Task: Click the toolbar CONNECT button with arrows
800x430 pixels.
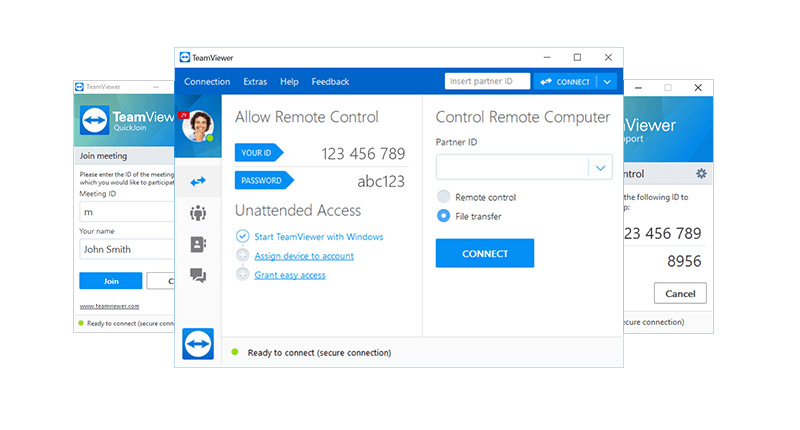Action: [565, 82]
